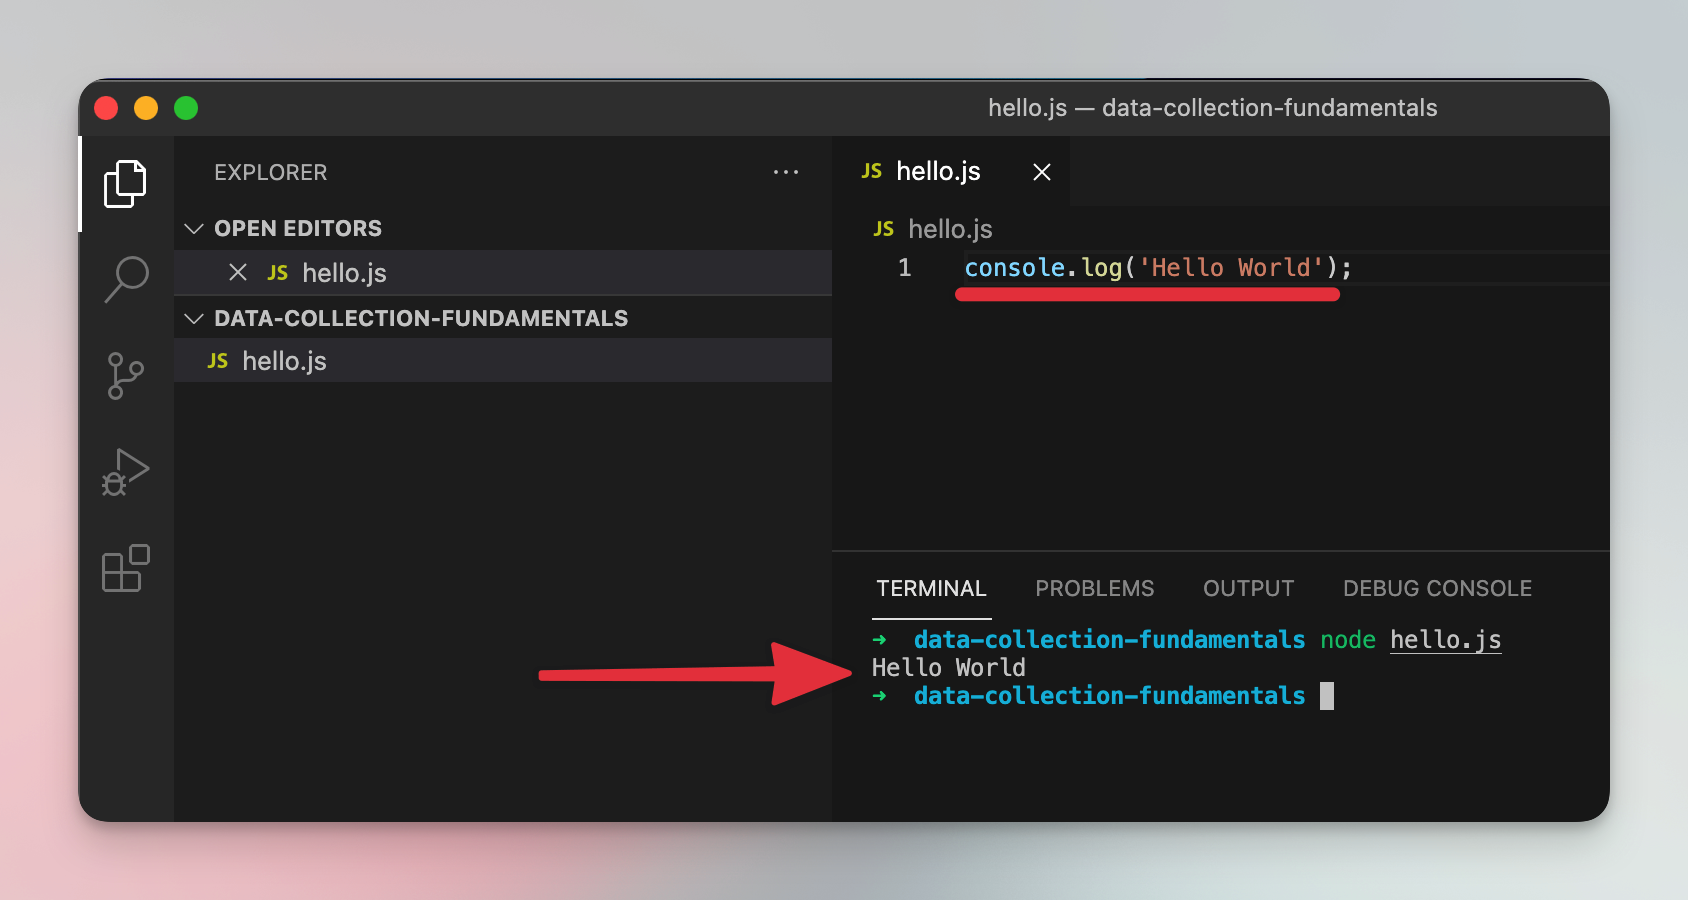The width and height of the screenshot is (1688, 900).
Task: Open the Source Control icon
Action: tap(124, 375)
